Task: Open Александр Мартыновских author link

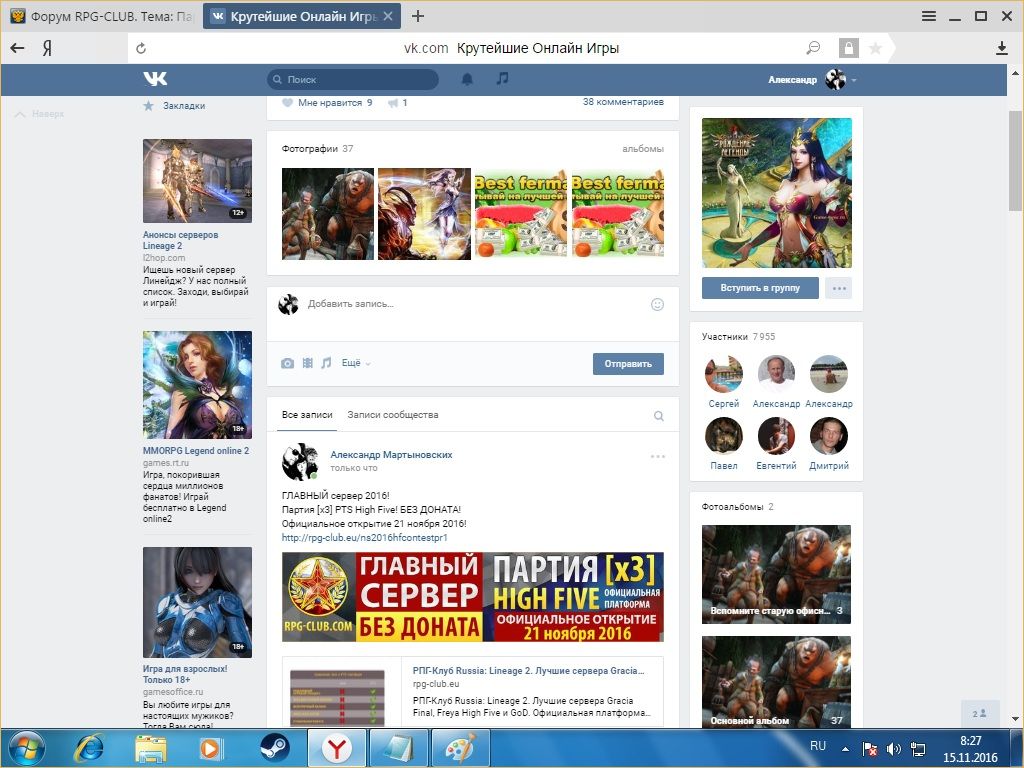Action: [x=391, y=455]
